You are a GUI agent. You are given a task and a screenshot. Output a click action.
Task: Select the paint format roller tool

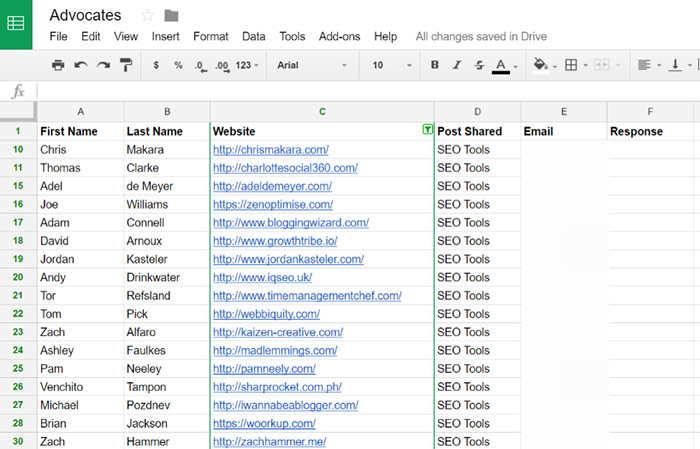(x=126, y=65)
